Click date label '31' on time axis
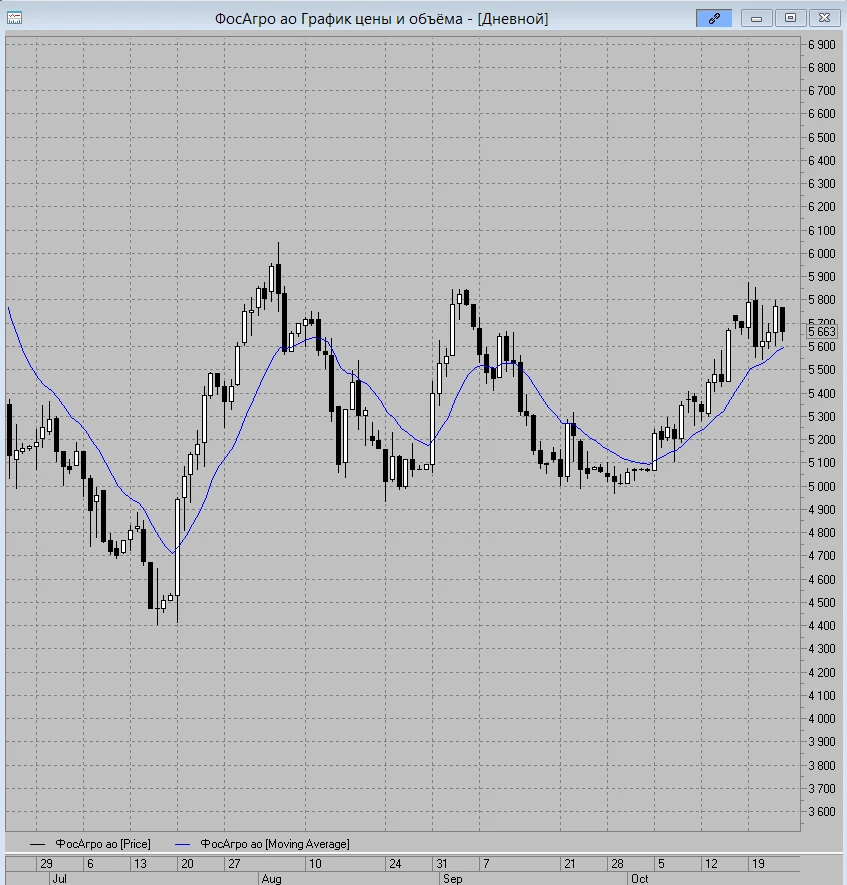Screen dimensions: 847x885 442,864
